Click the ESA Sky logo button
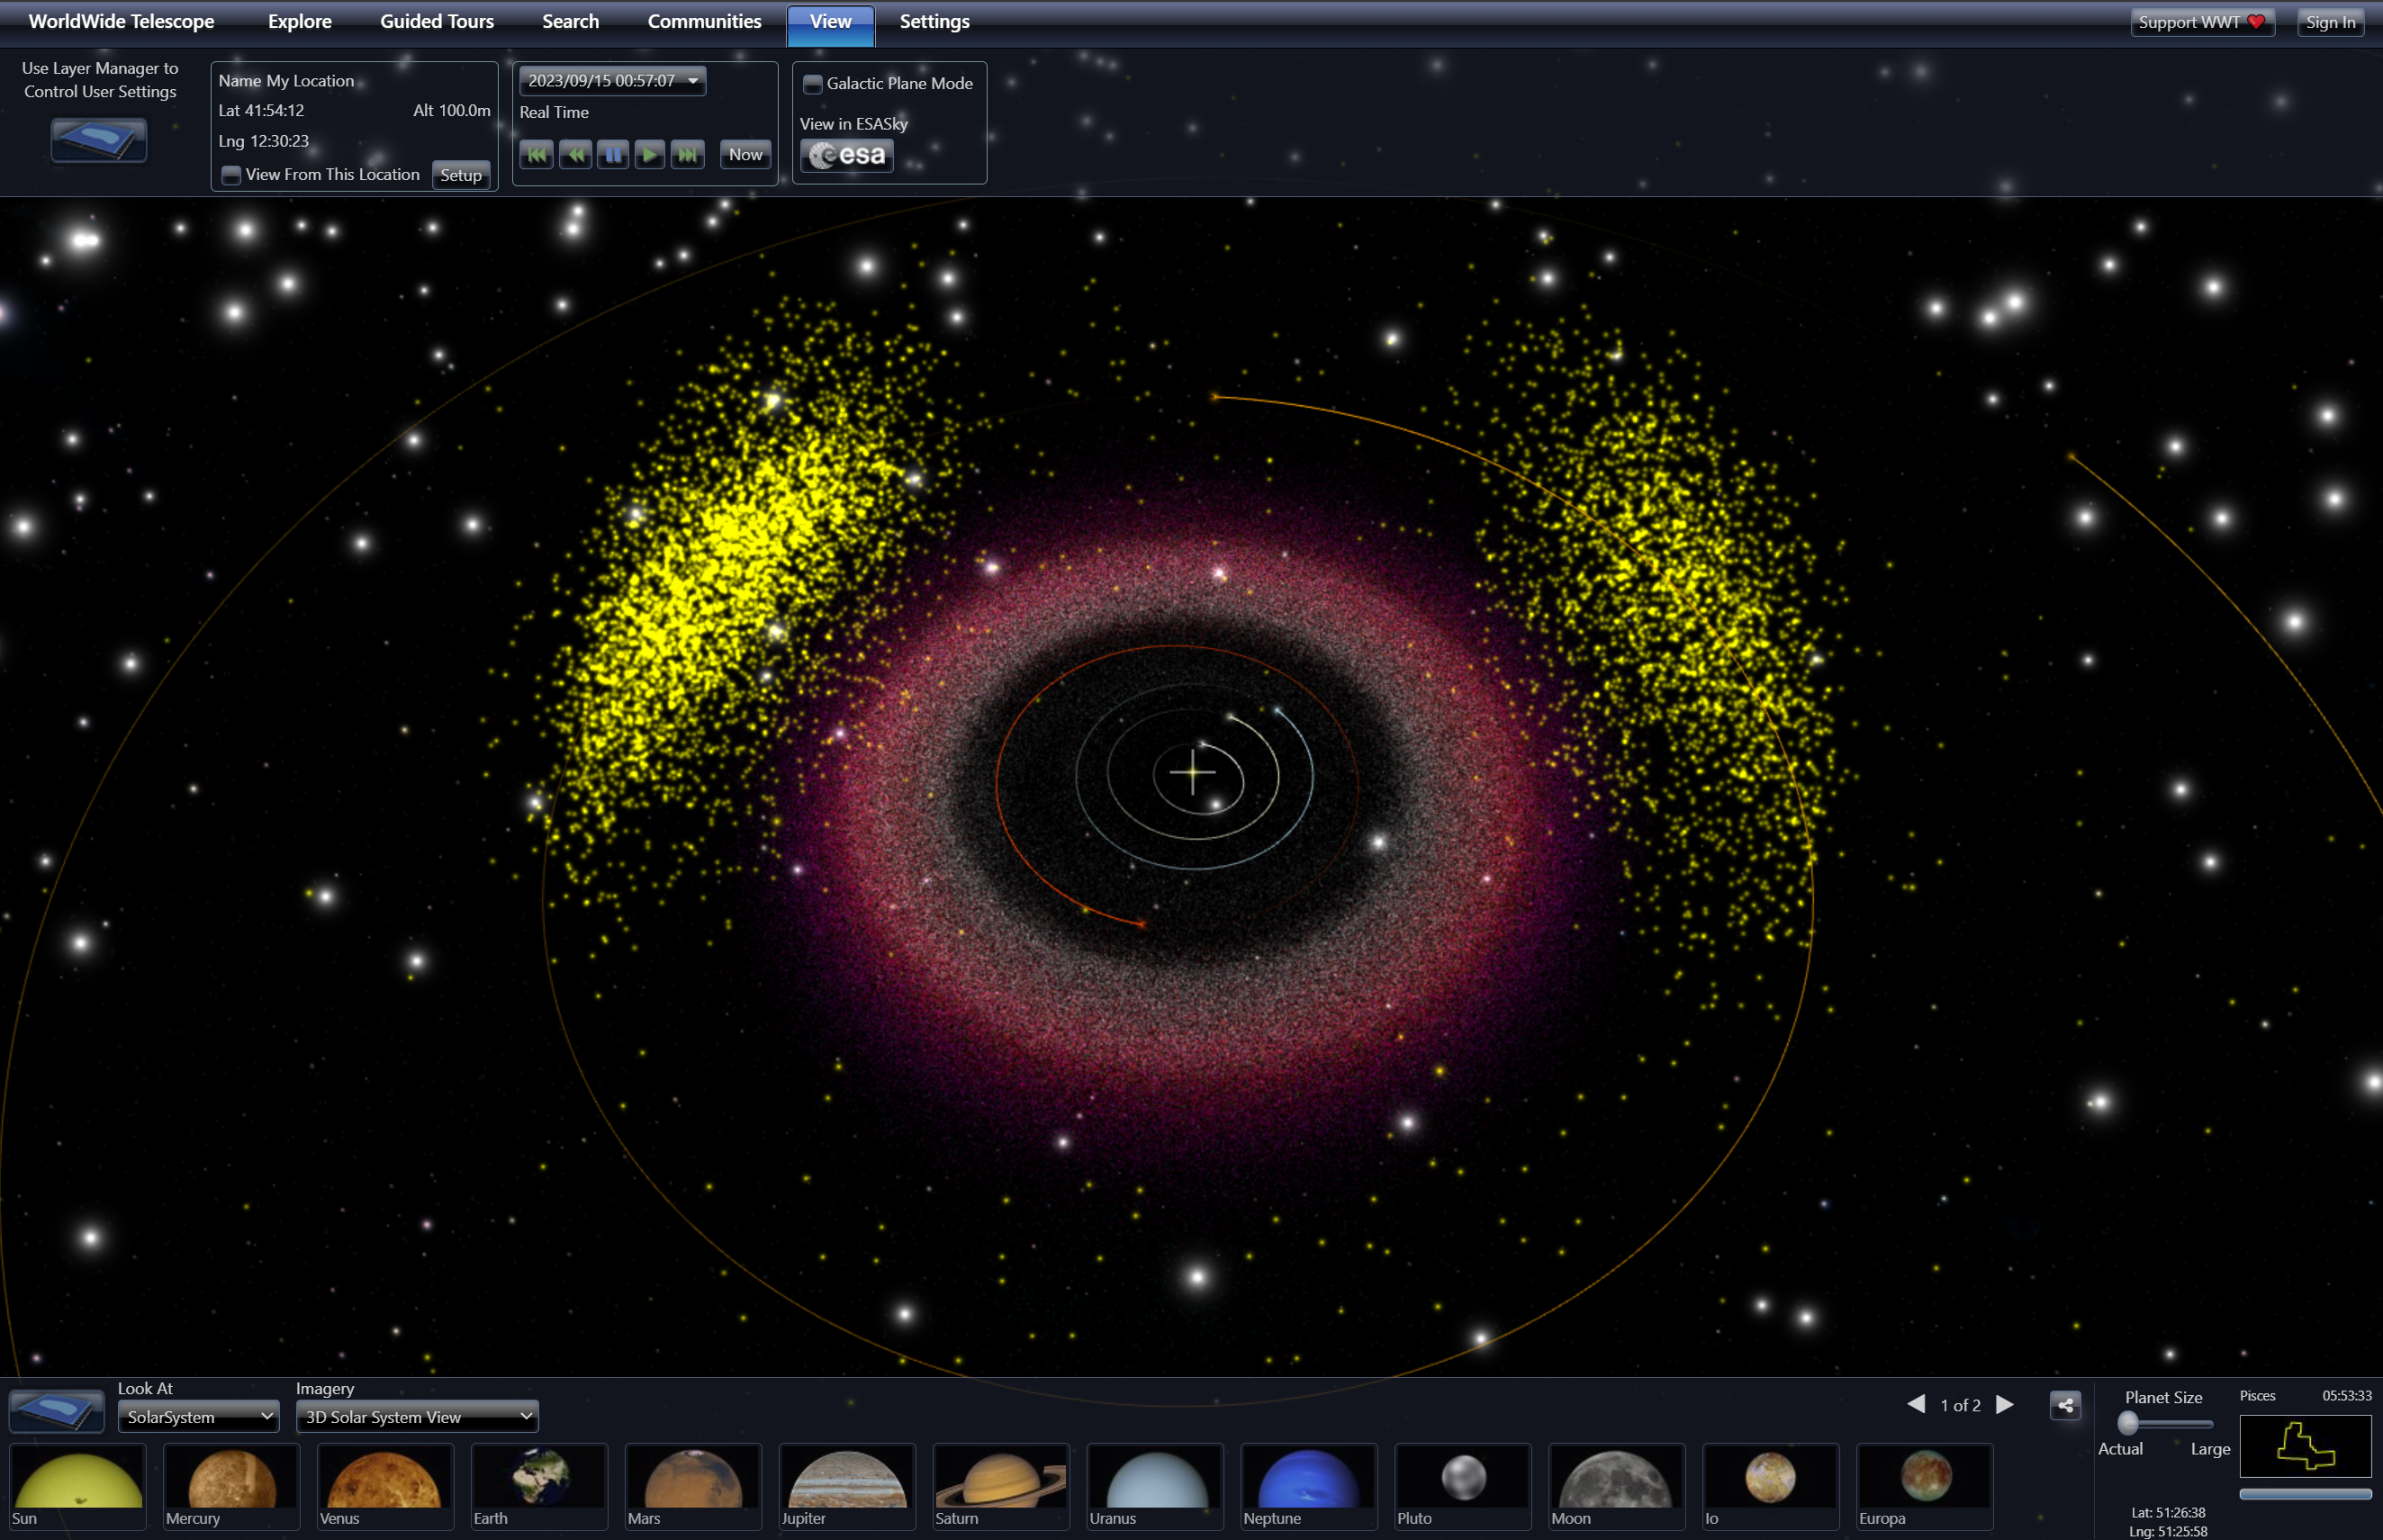2383x1540 pixels. [x=846, y=156]
